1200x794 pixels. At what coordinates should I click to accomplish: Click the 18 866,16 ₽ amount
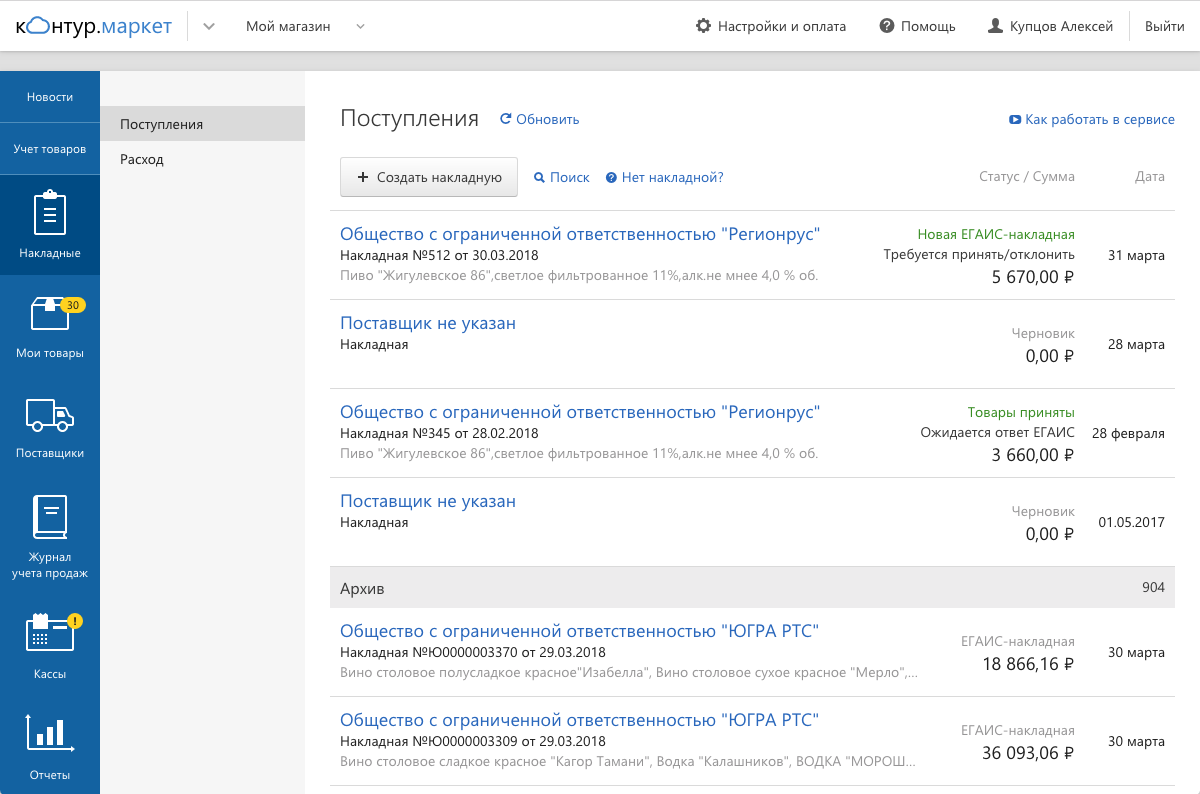pyautogui.click(x=1028, y=664)
